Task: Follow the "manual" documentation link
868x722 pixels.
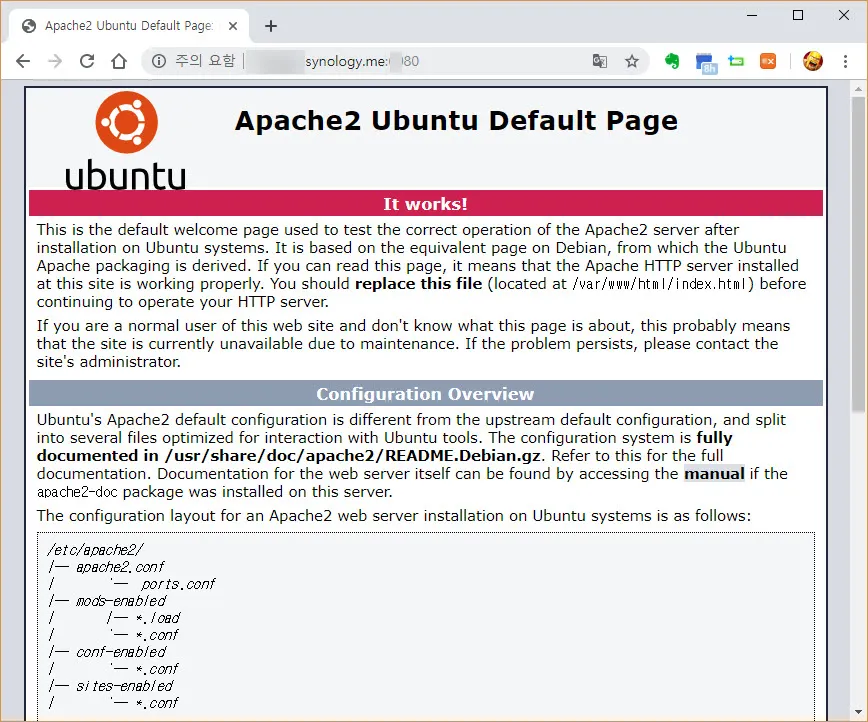Action: click(x=714, y=473)
